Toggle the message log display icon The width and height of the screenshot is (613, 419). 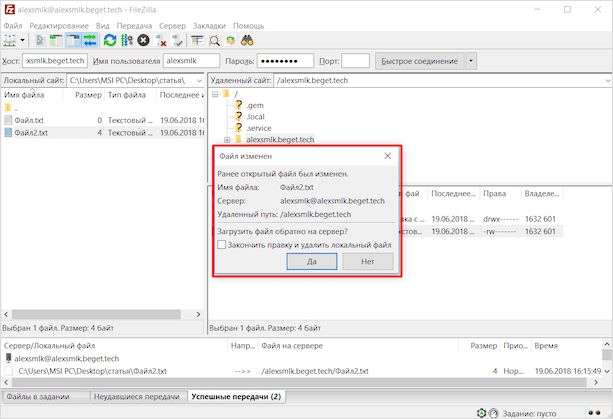(x=40, y=41)
